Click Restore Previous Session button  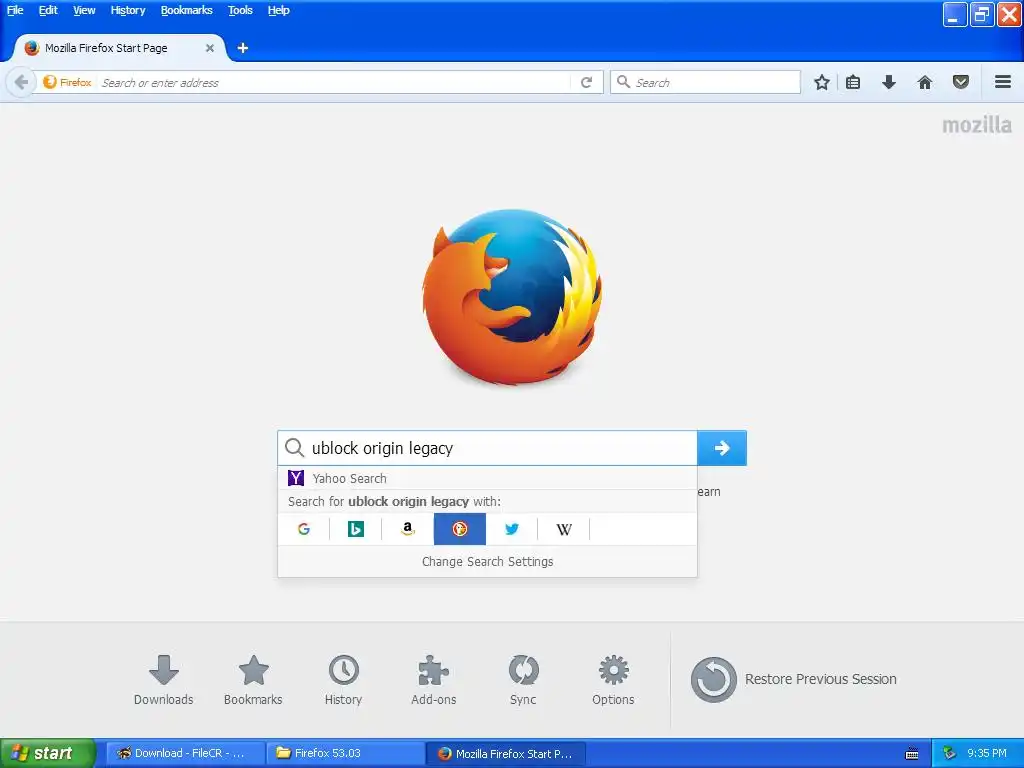(793, 680)
